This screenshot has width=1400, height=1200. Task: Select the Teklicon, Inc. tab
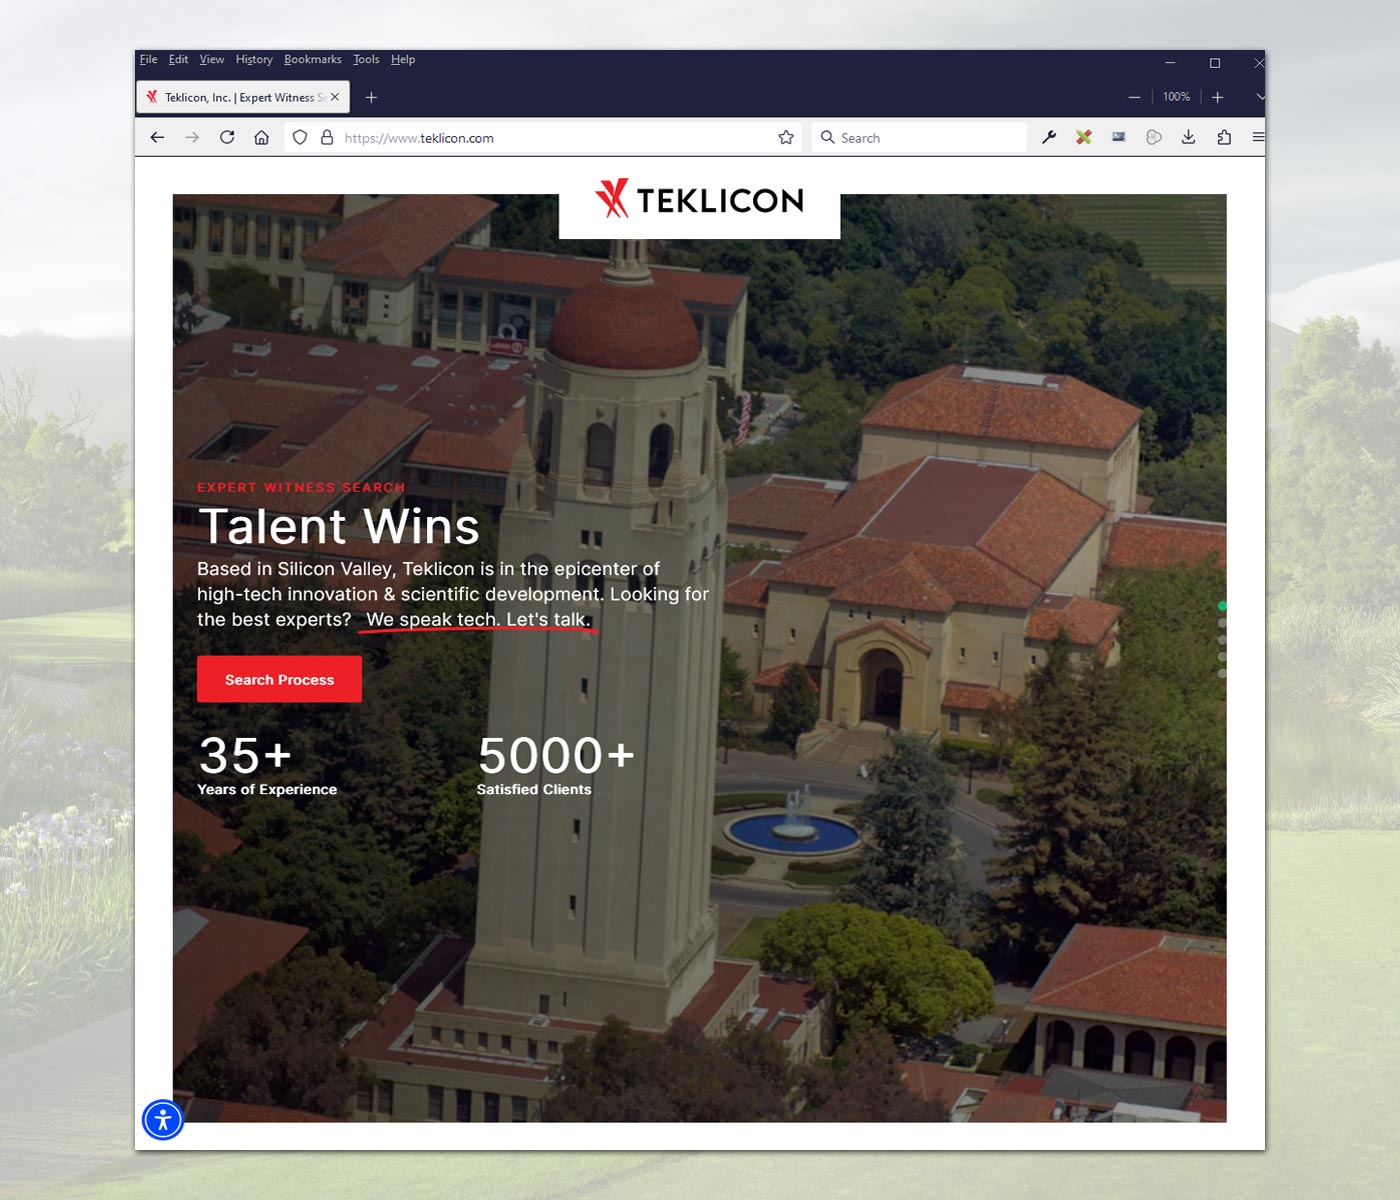click(242, 97)
